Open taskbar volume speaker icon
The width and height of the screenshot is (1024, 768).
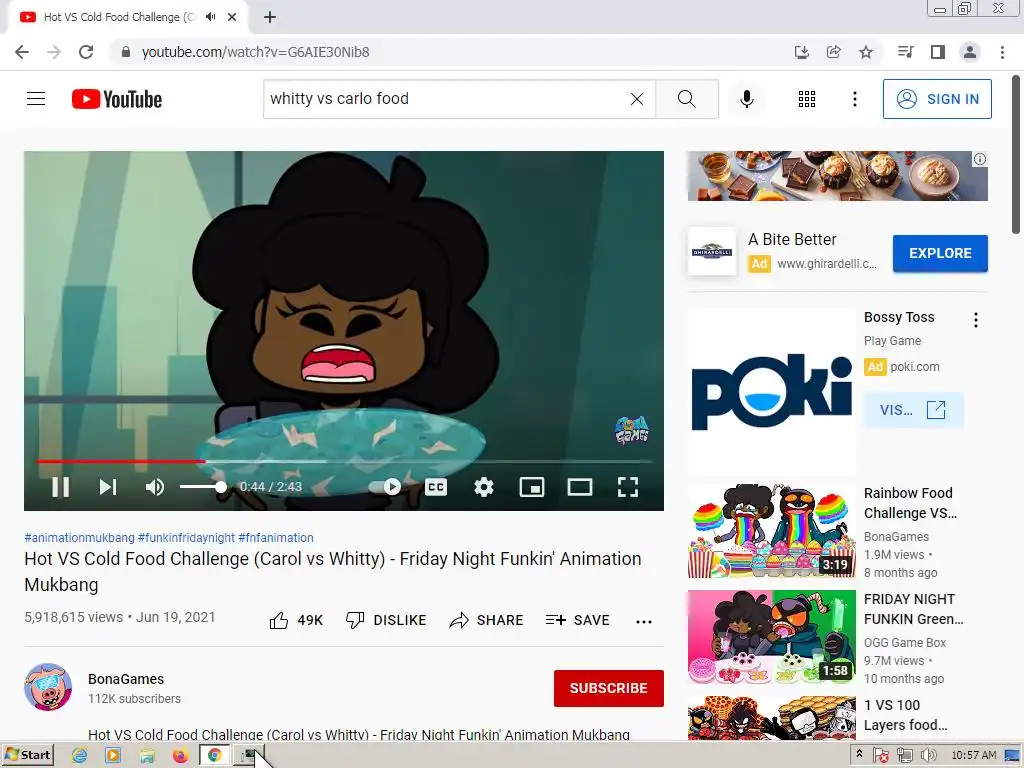[x=928, y=756]
